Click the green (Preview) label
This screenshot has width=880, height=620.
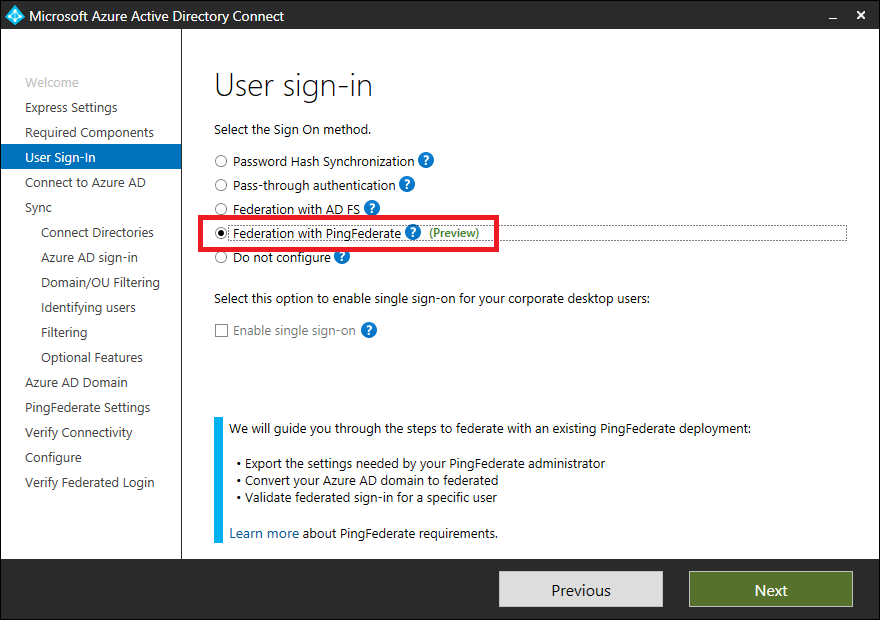[454, 233]
